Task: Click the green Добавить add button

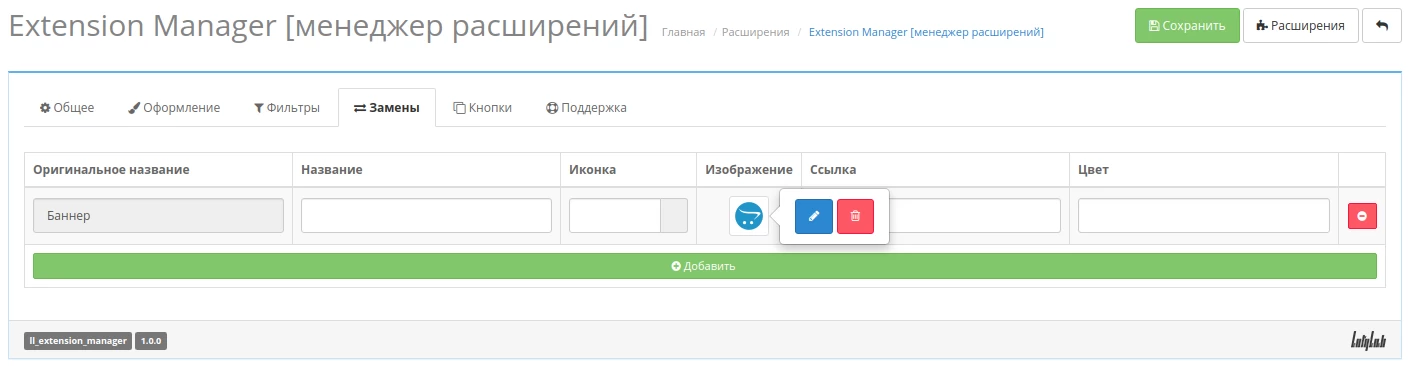Action: click(705, 266)
